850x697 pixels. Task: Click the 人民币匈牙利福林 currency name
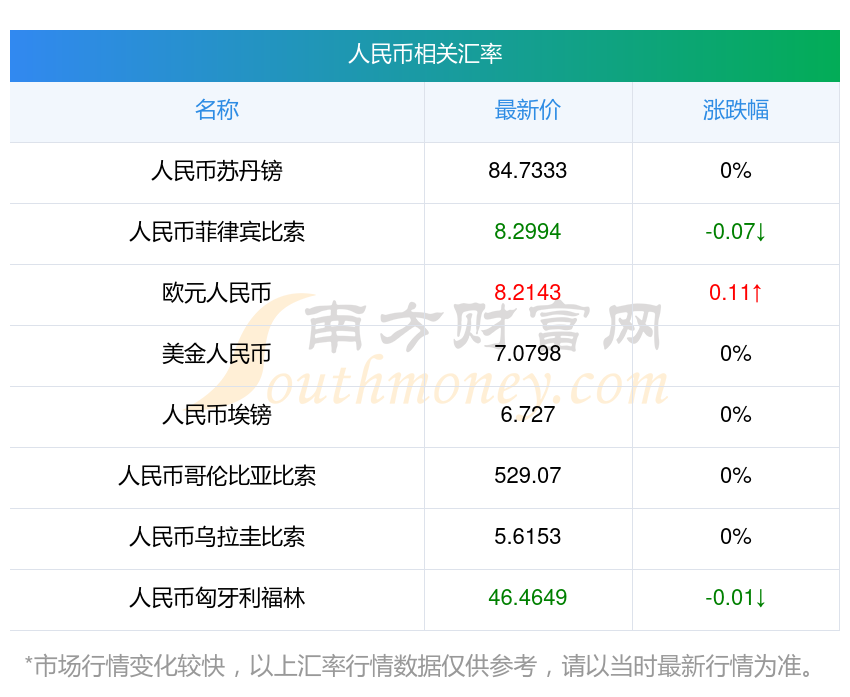click(217, 598)
